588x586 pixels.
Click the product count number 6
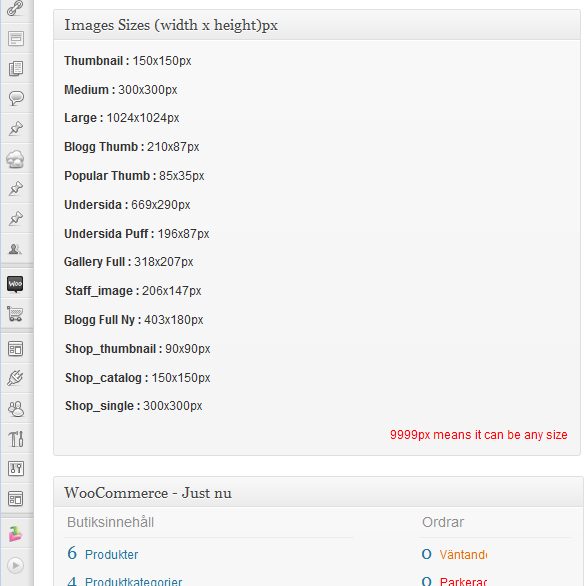click(72, 553)
